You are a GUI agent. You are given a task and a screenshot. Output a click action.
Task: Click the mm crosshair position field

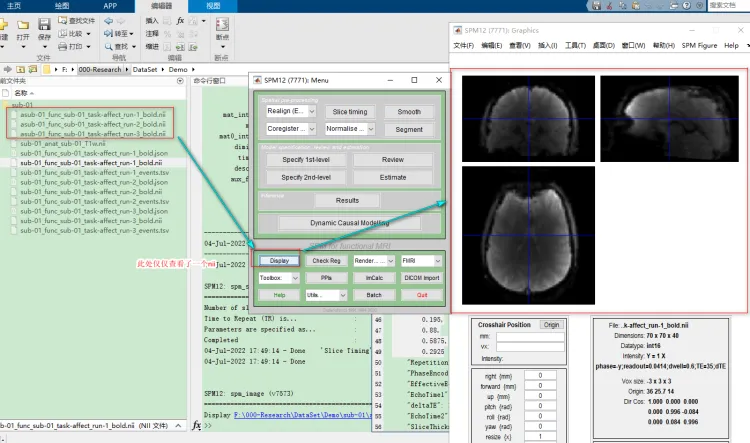tap(530, 336)
